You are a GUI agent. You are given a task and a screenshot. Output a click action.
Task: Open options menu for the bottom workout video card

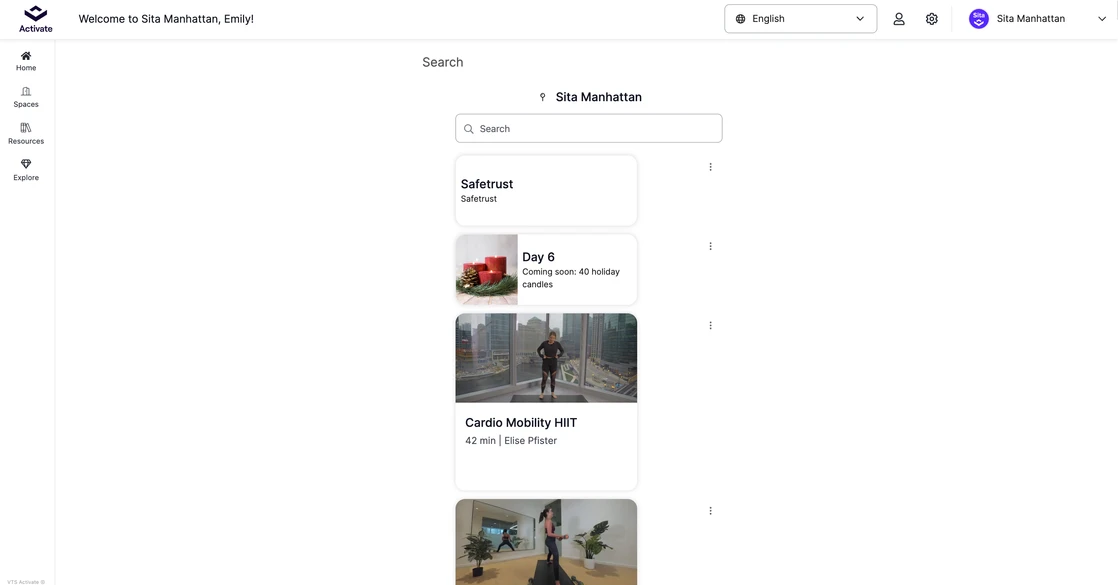click(710, 511)
